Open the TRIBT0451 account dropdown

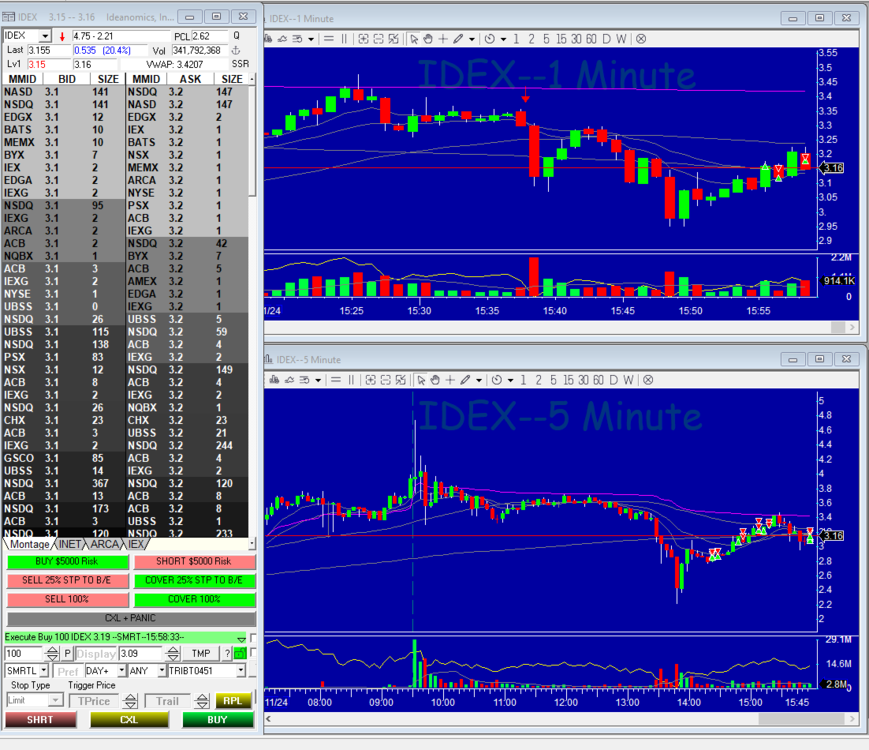click(240, 670)
